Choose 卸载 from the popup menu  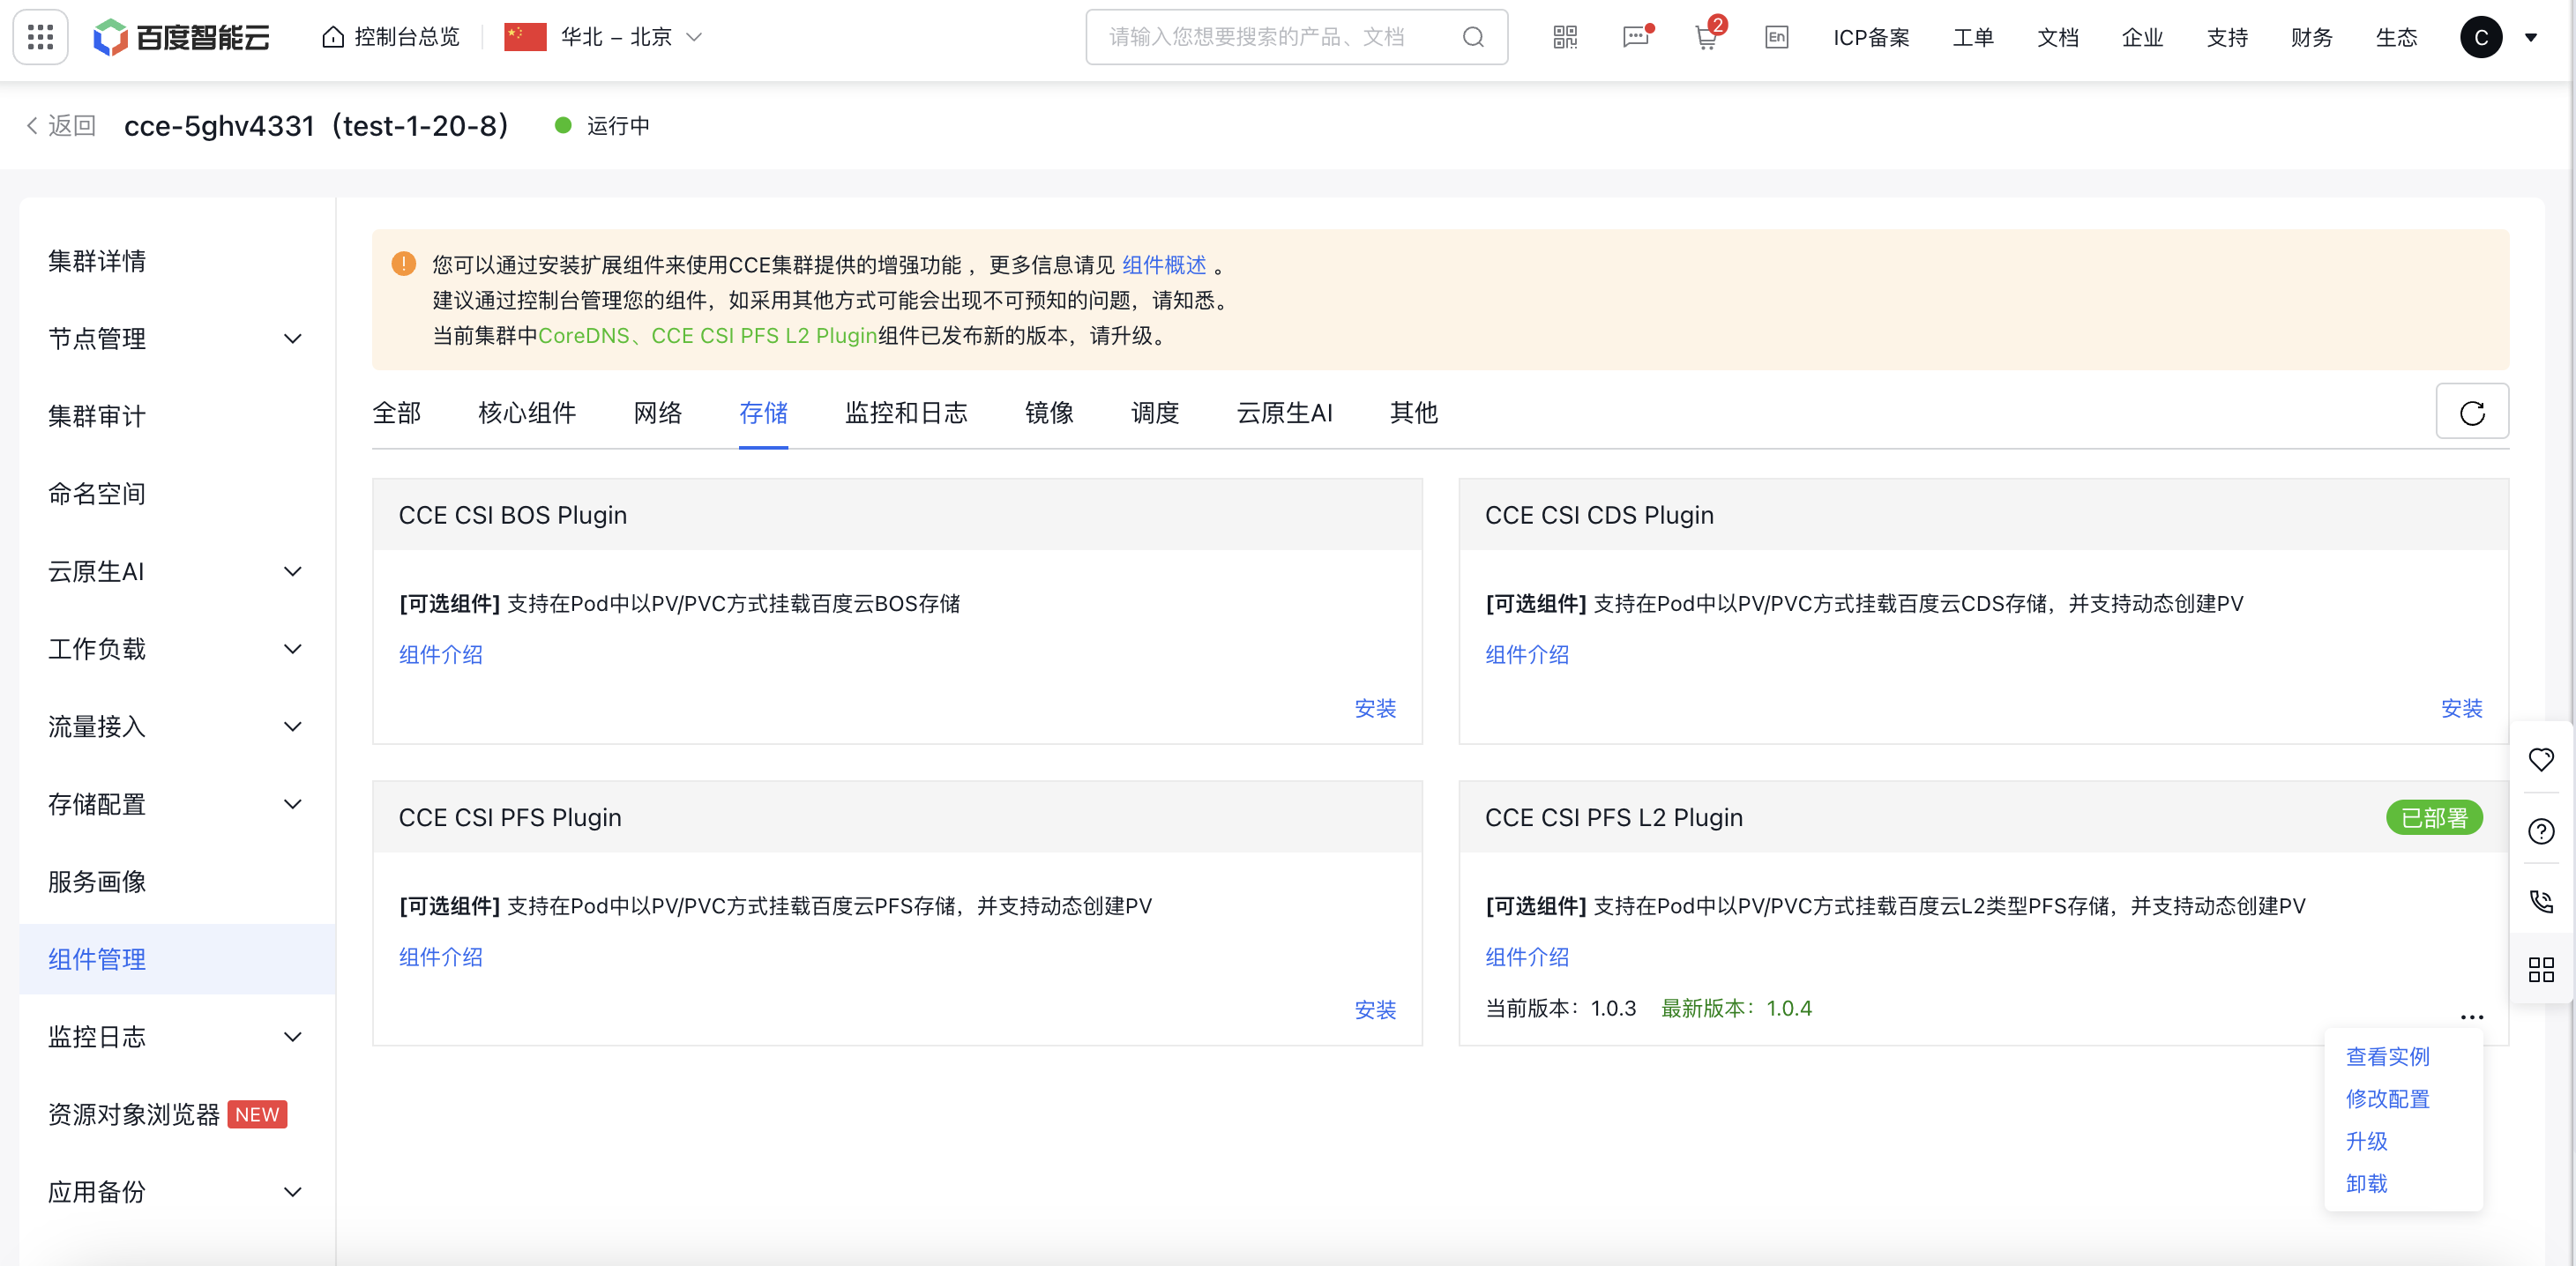click(2366, 1184)
